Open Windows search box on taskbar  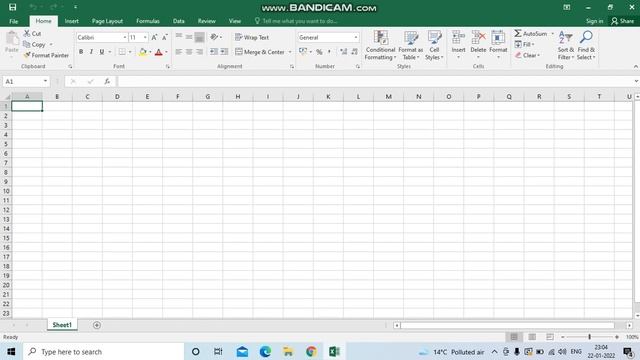click(103, 352)
